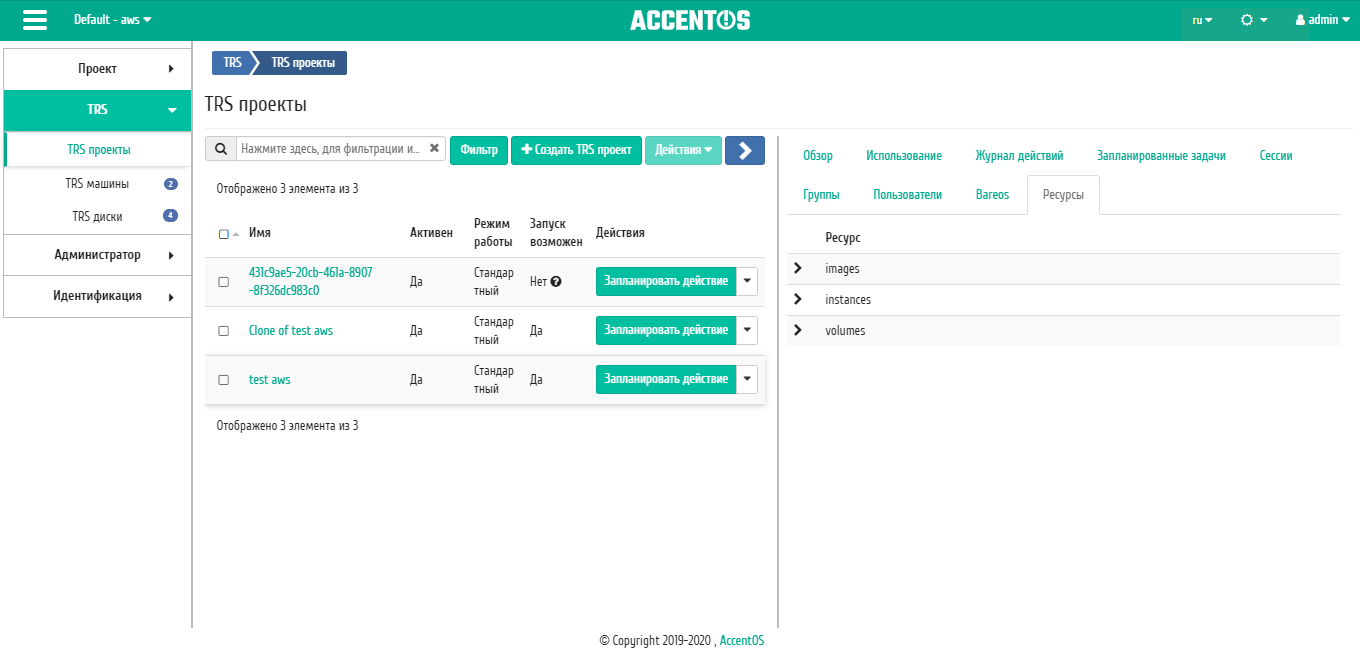Click the help question-mark next to Нет

(556, 282)
